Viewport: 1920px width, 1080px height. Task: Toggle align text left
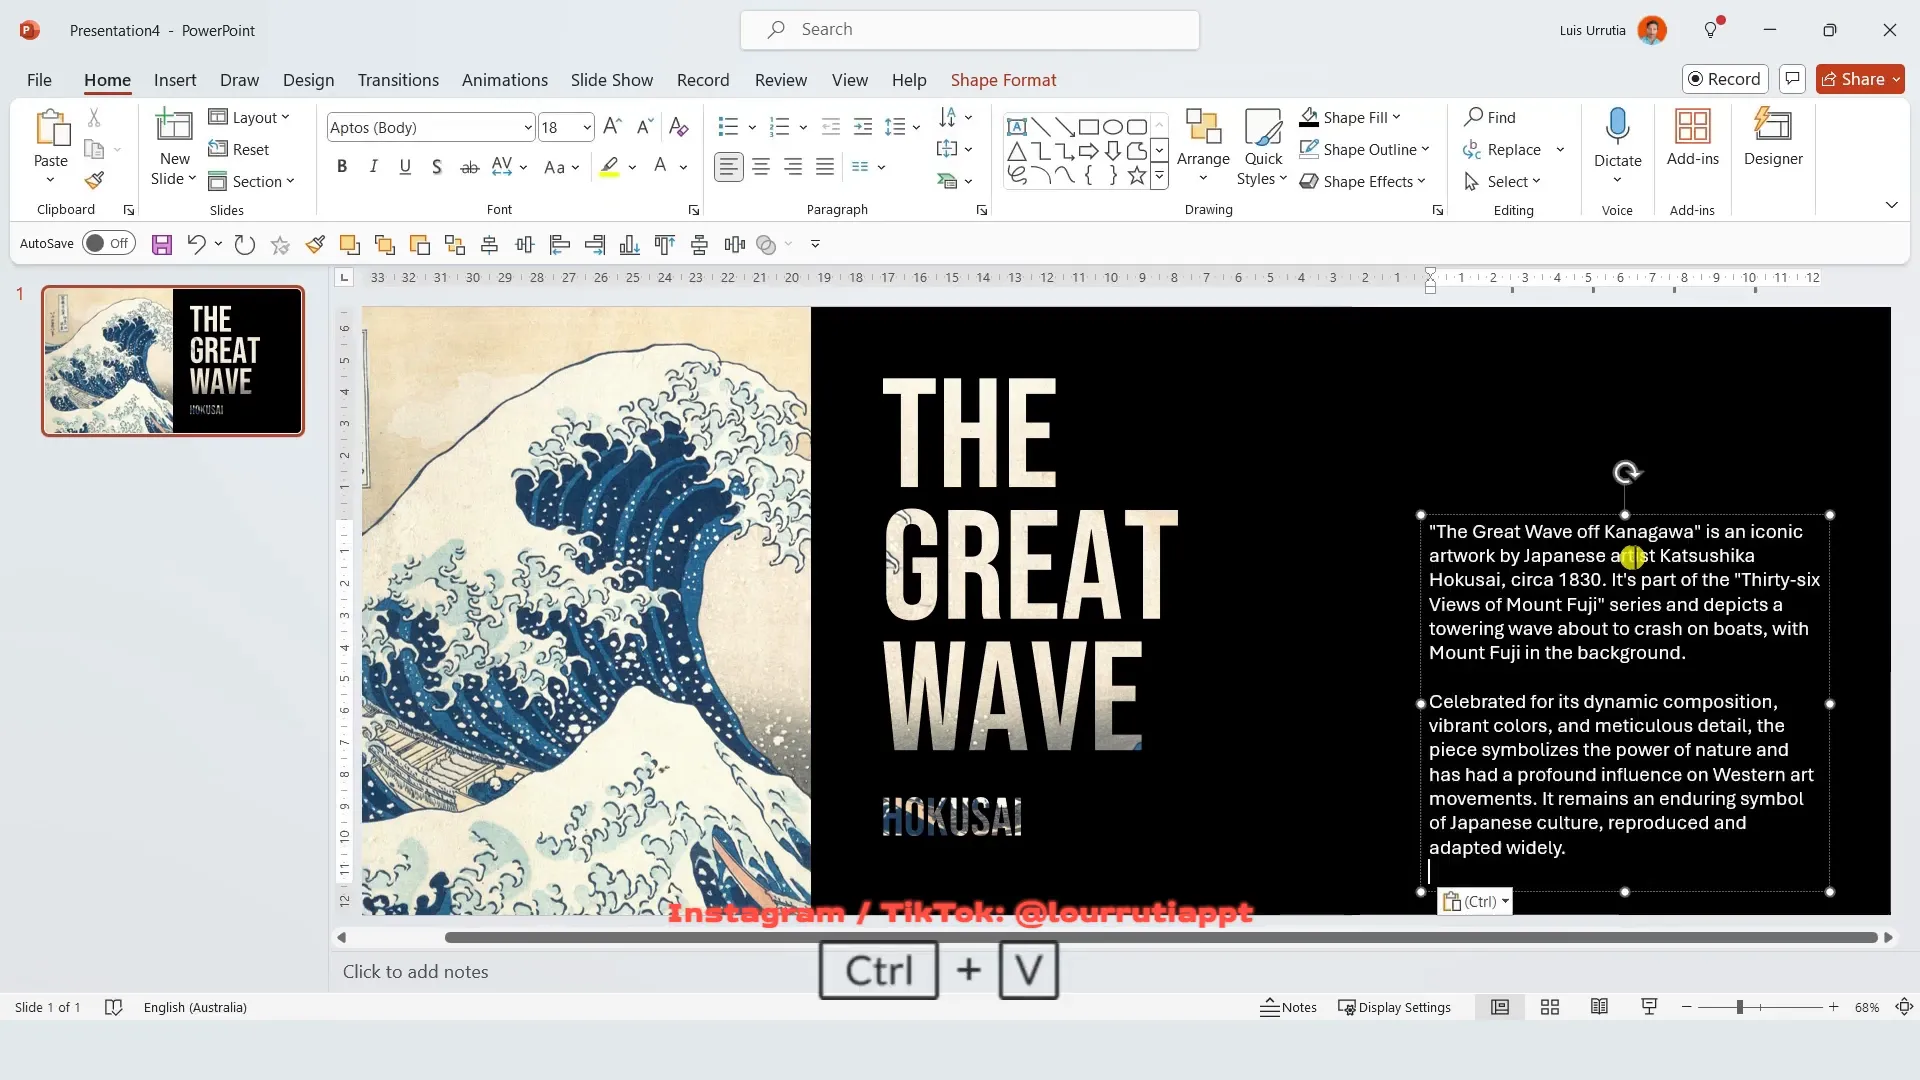(729, 167)
